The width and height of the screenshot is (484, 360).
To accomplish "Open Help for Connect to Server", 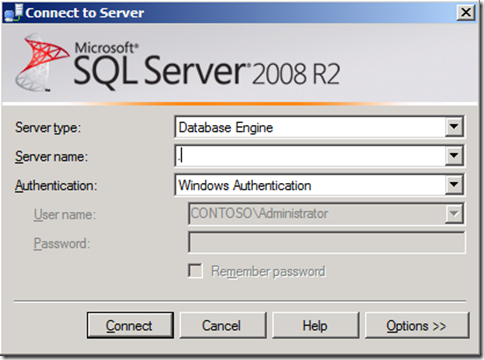I will point(315,325).
